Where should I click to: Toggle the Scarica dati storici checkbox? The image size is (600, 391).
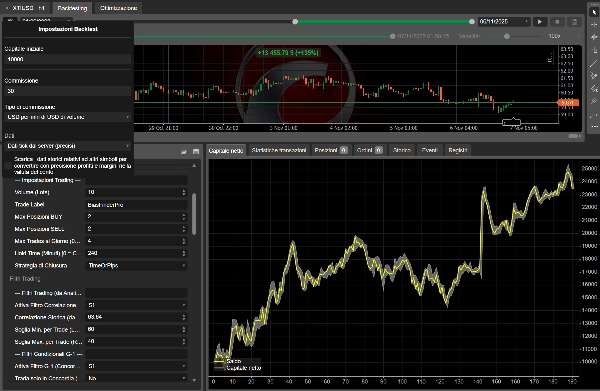pyautogui.click(x=8, y=165)
